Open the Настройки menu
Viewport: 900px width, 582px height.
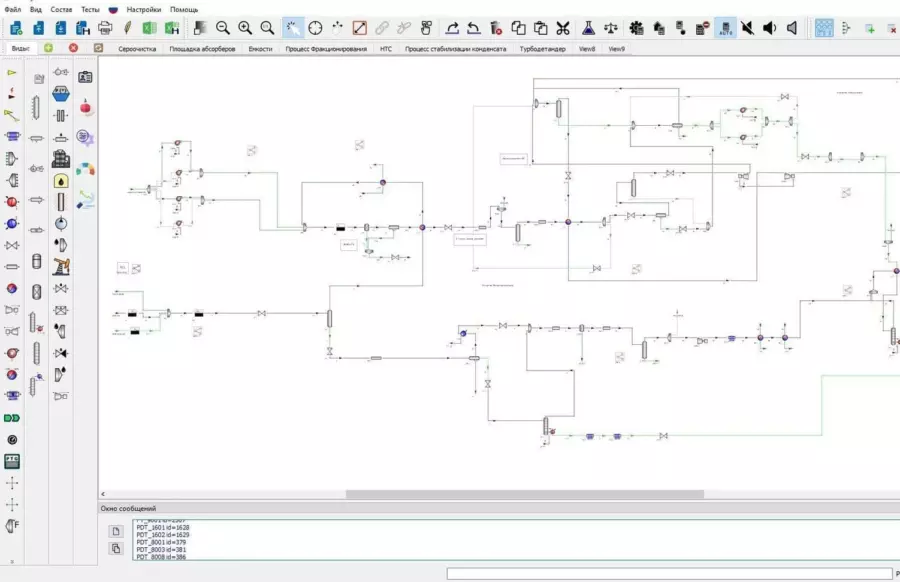pyautogui.click(x=143, y=10)
